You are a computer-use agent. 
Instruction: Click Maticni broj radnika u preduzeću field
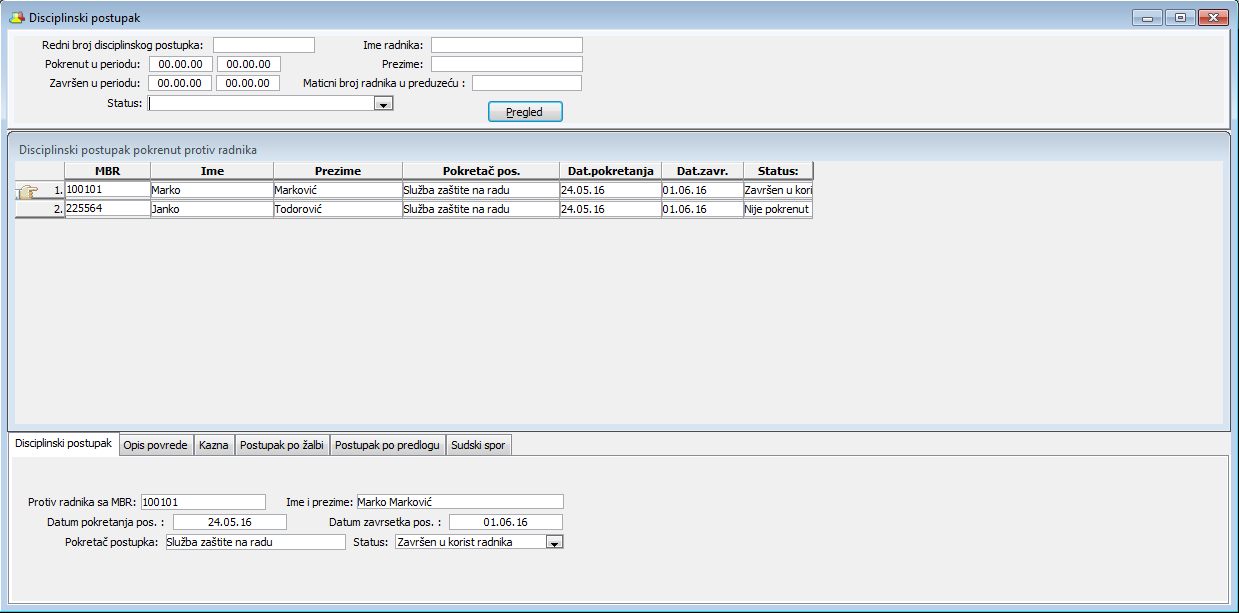(527, 83)
